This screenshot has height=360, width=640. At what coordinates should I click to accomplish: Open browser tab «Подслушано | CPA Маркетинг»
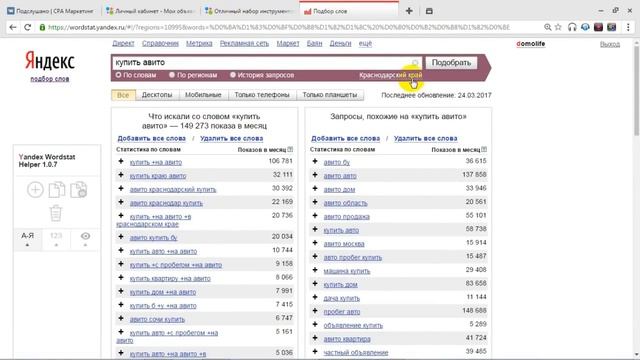click(51, 11)
